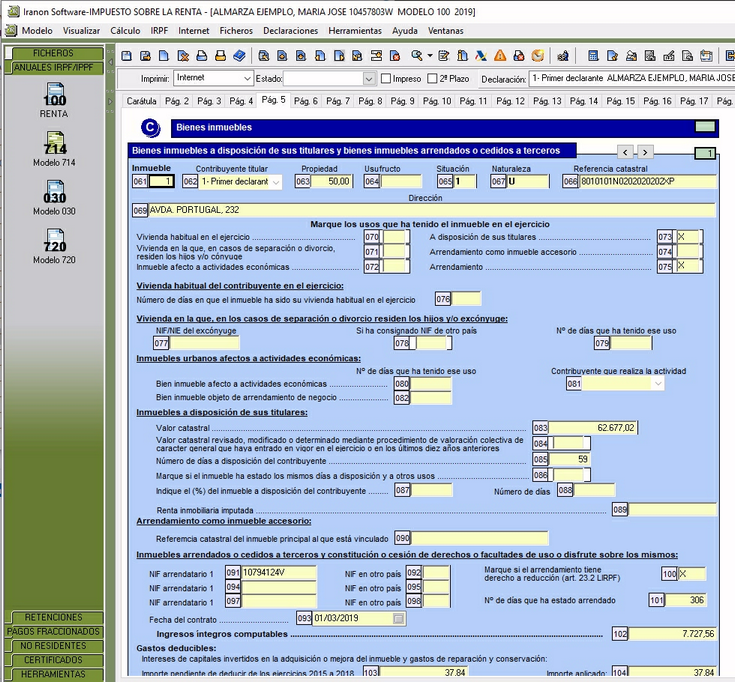735x682 pixels.
Task: Click the orange warning triangle icon
Action: 500,56
